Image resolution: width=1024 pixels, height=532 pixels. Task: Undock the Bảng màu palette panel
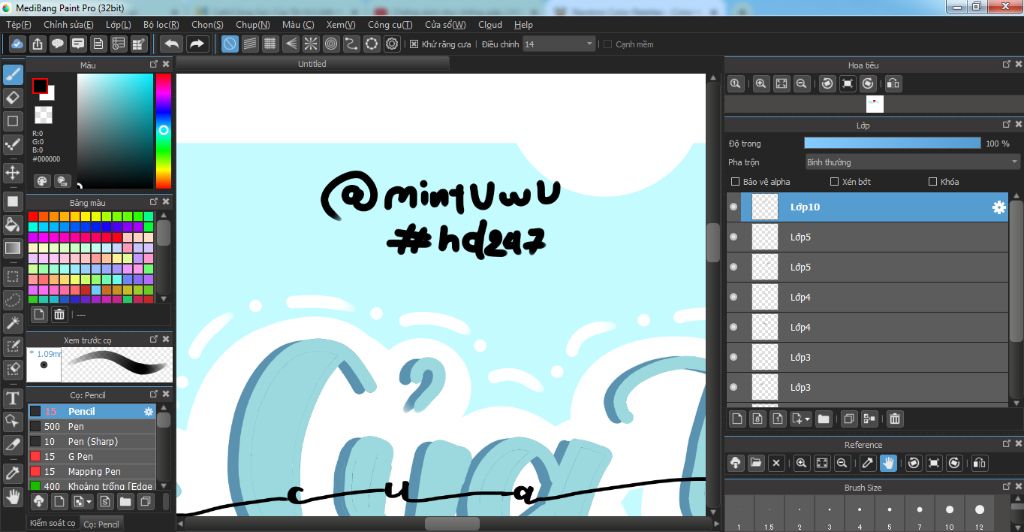153,202
